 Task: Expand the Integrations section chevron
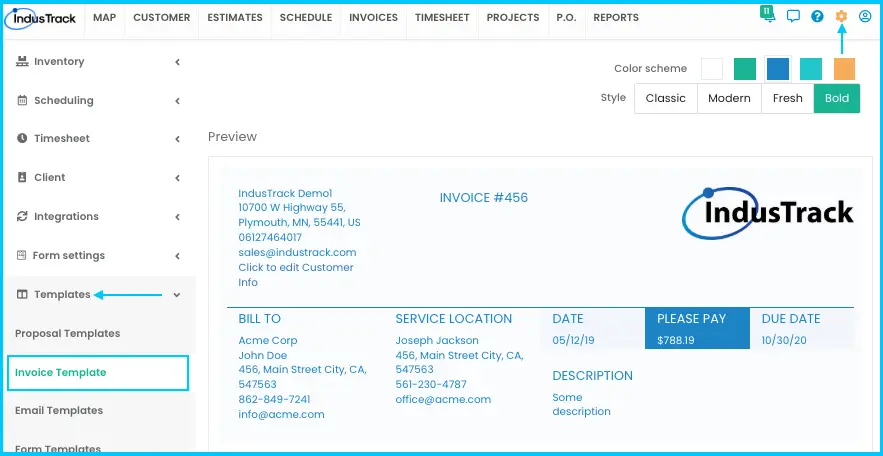pos(177,217)
